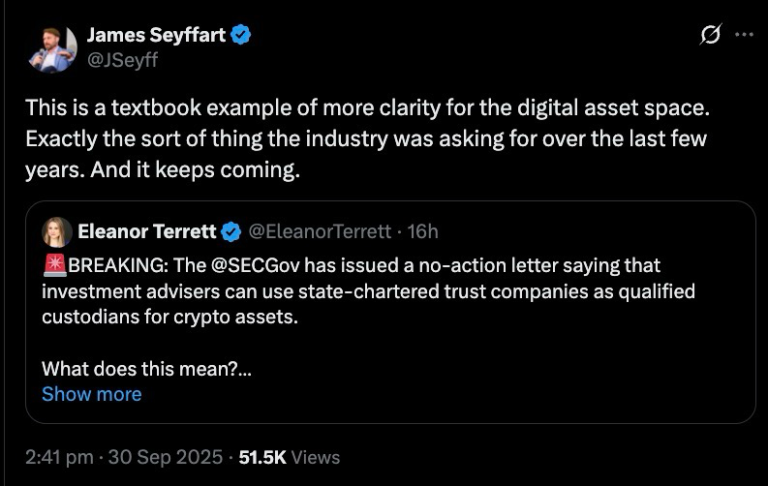Click the "What does this mean?..." line

click(146, 368)
